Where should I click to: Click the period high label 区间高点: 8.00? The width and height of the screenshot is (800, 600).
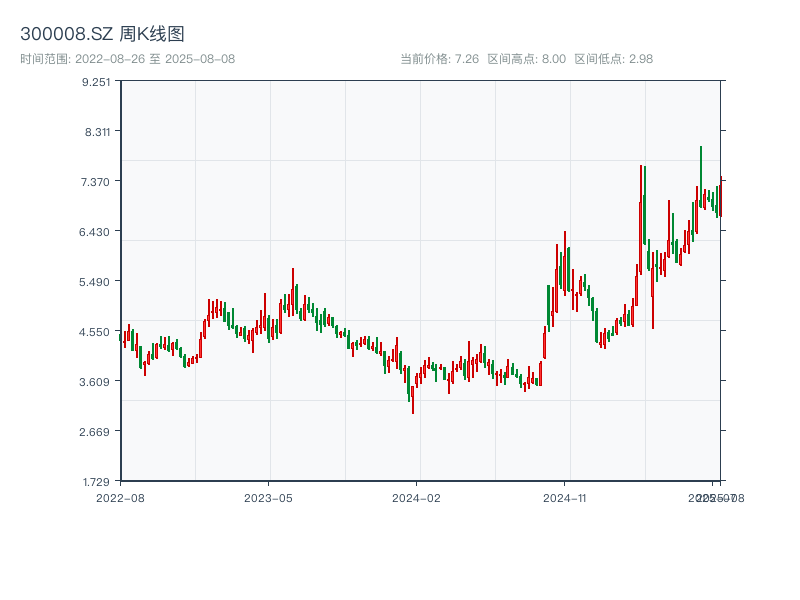click(527, 59)
